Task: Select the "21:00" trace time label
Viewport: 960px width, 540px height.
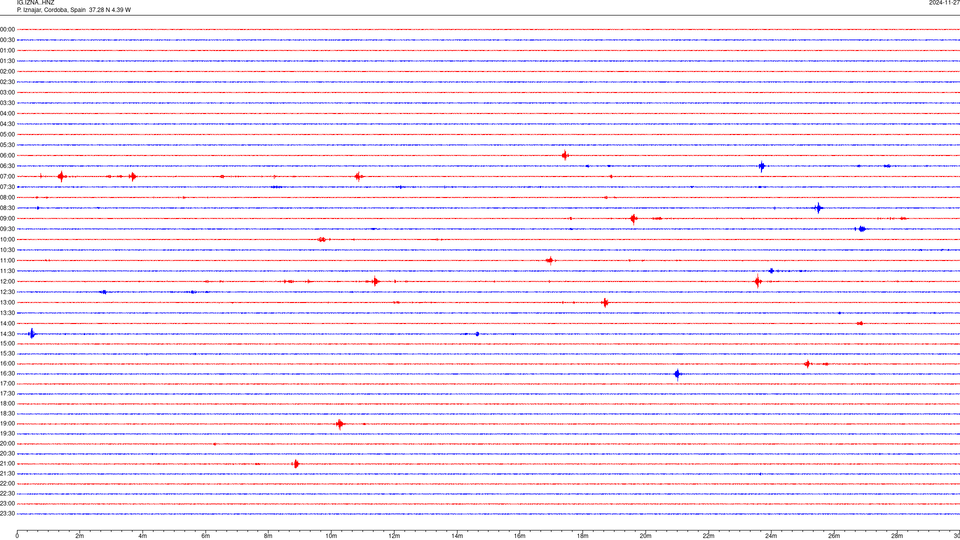Action: [7, 464]
